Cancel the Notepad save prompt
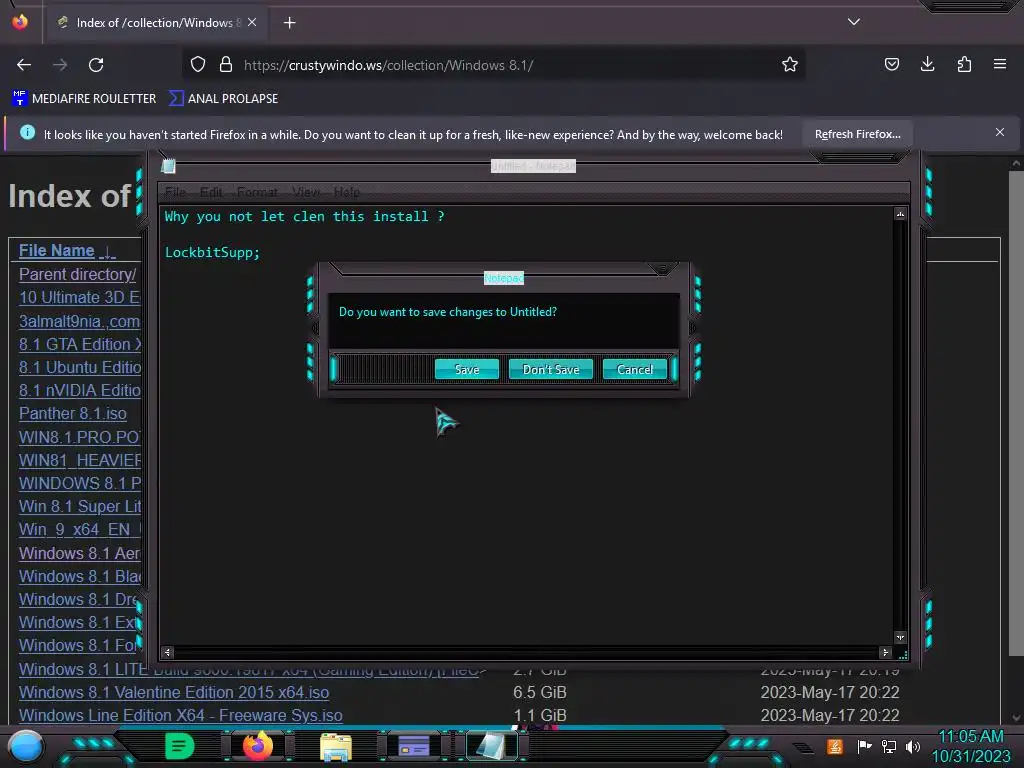The height and width of the screenshot is (768, 1024). click(634, 369)
